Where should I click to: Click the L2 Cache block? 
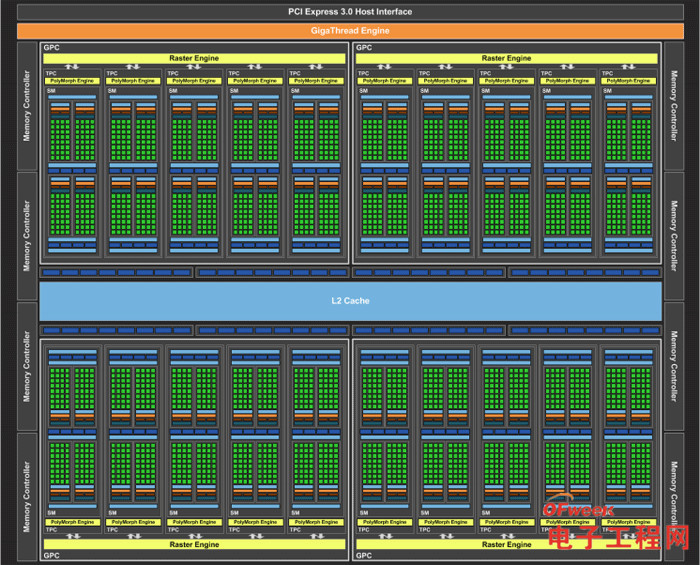(x=350, y=301)
